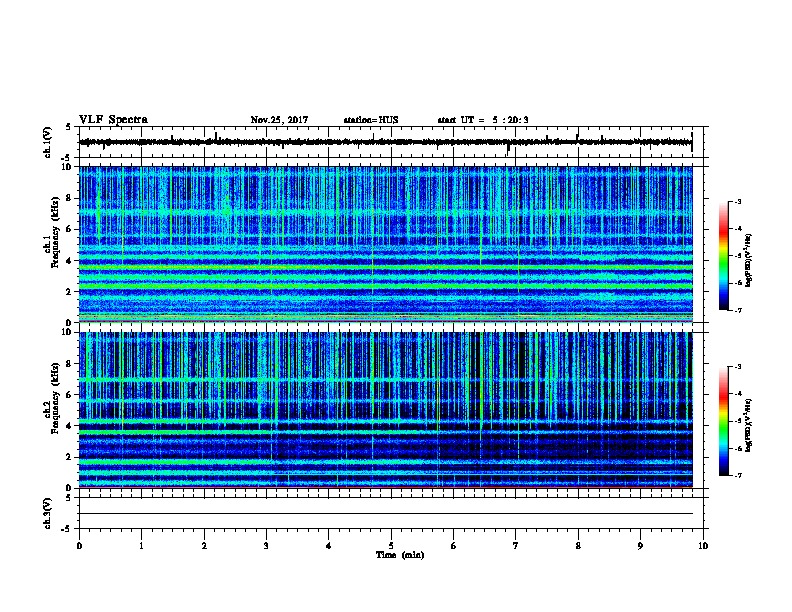792x612 pixels.
Task: Click the ch.2 color bar log(PSD) label
Action: pos(748,425)
